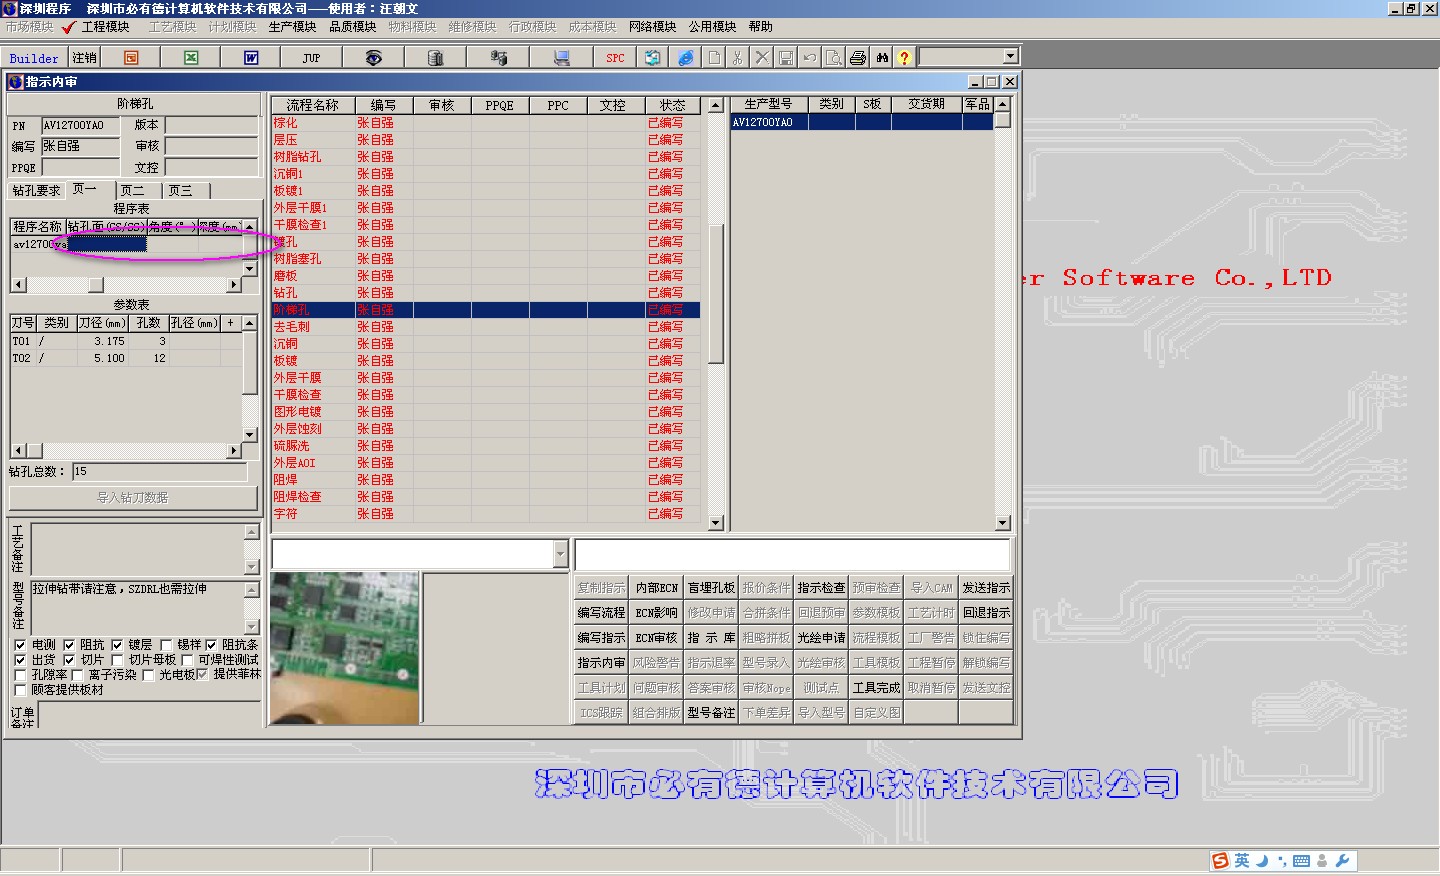Viewport: 1440px width, 876px height.
Task: Click the 内部ECN button
Action: tap(657, 588)
